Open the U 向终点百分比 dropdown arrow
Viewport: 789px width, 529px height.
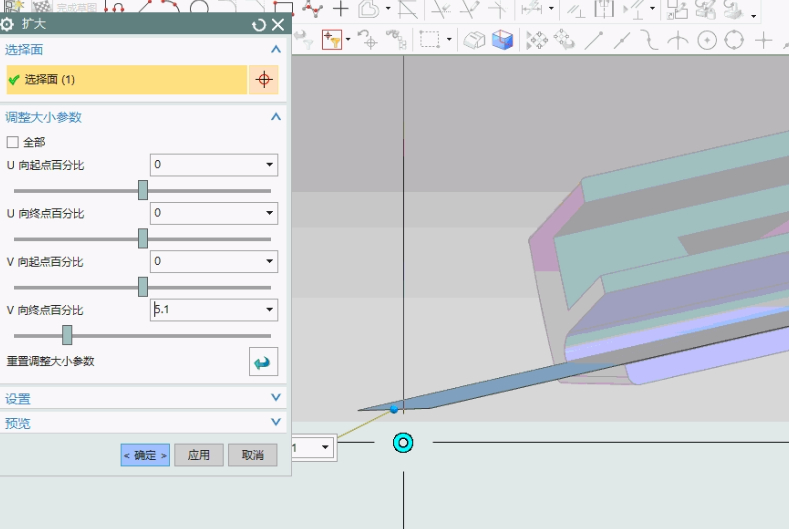pos(269,213)
